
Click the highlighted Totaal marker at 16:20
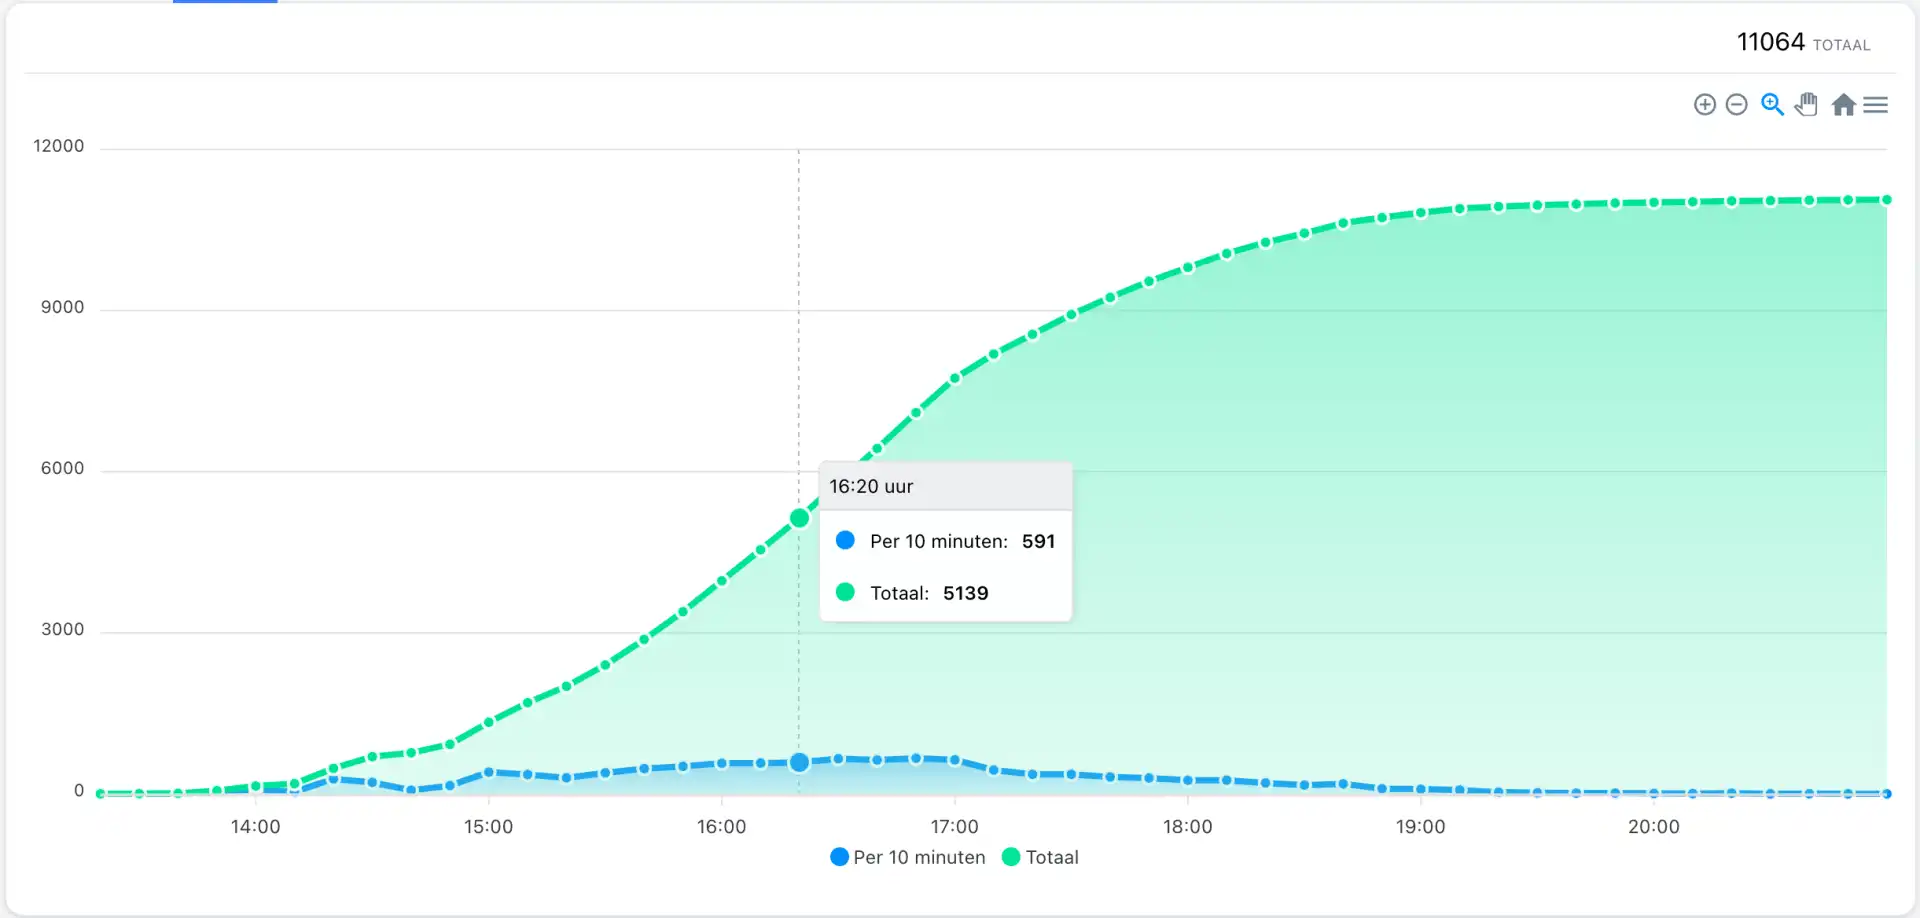pyautogui.click(x=799, y=518)
